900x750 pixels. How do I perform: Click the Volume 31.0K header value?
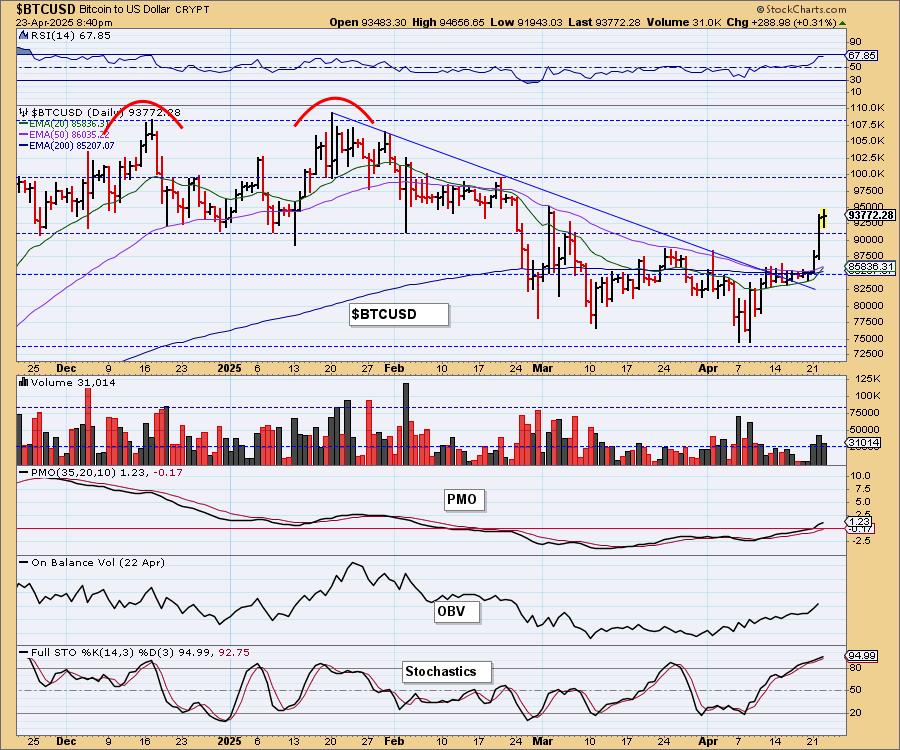tap(685, 22)
